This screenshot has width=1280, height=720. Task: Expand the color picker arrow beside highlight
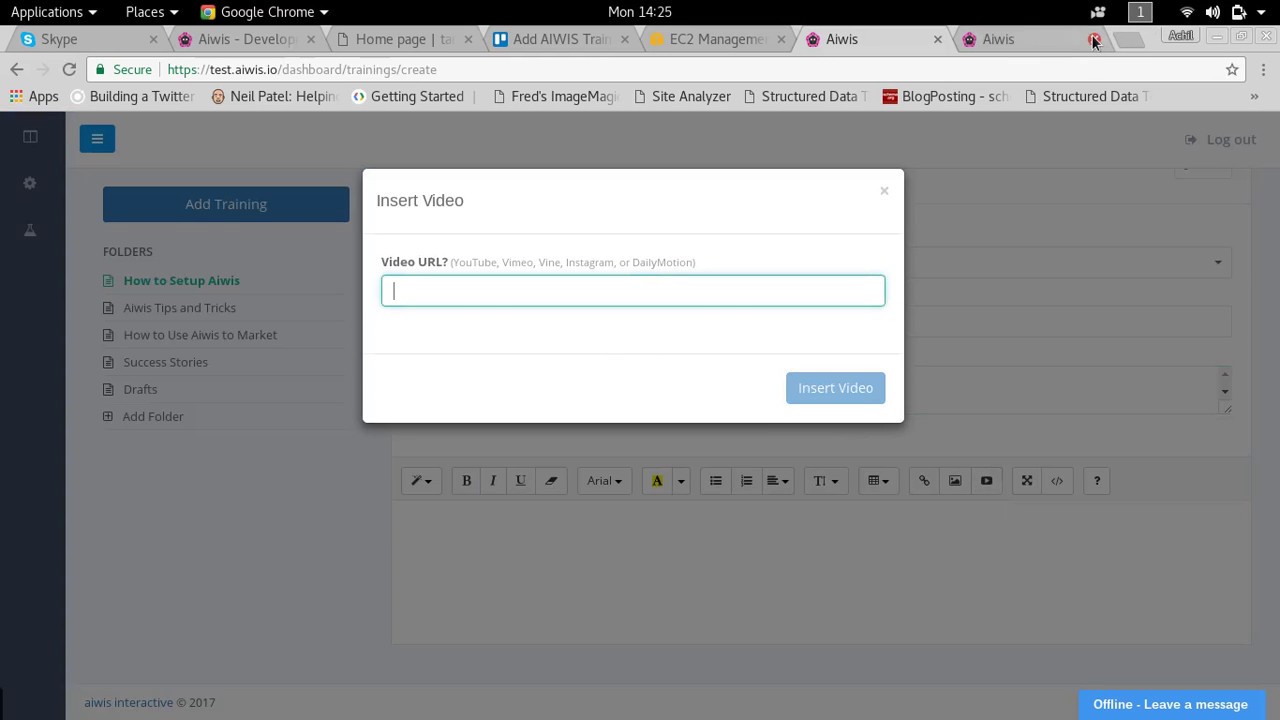(x=681, y=481)
